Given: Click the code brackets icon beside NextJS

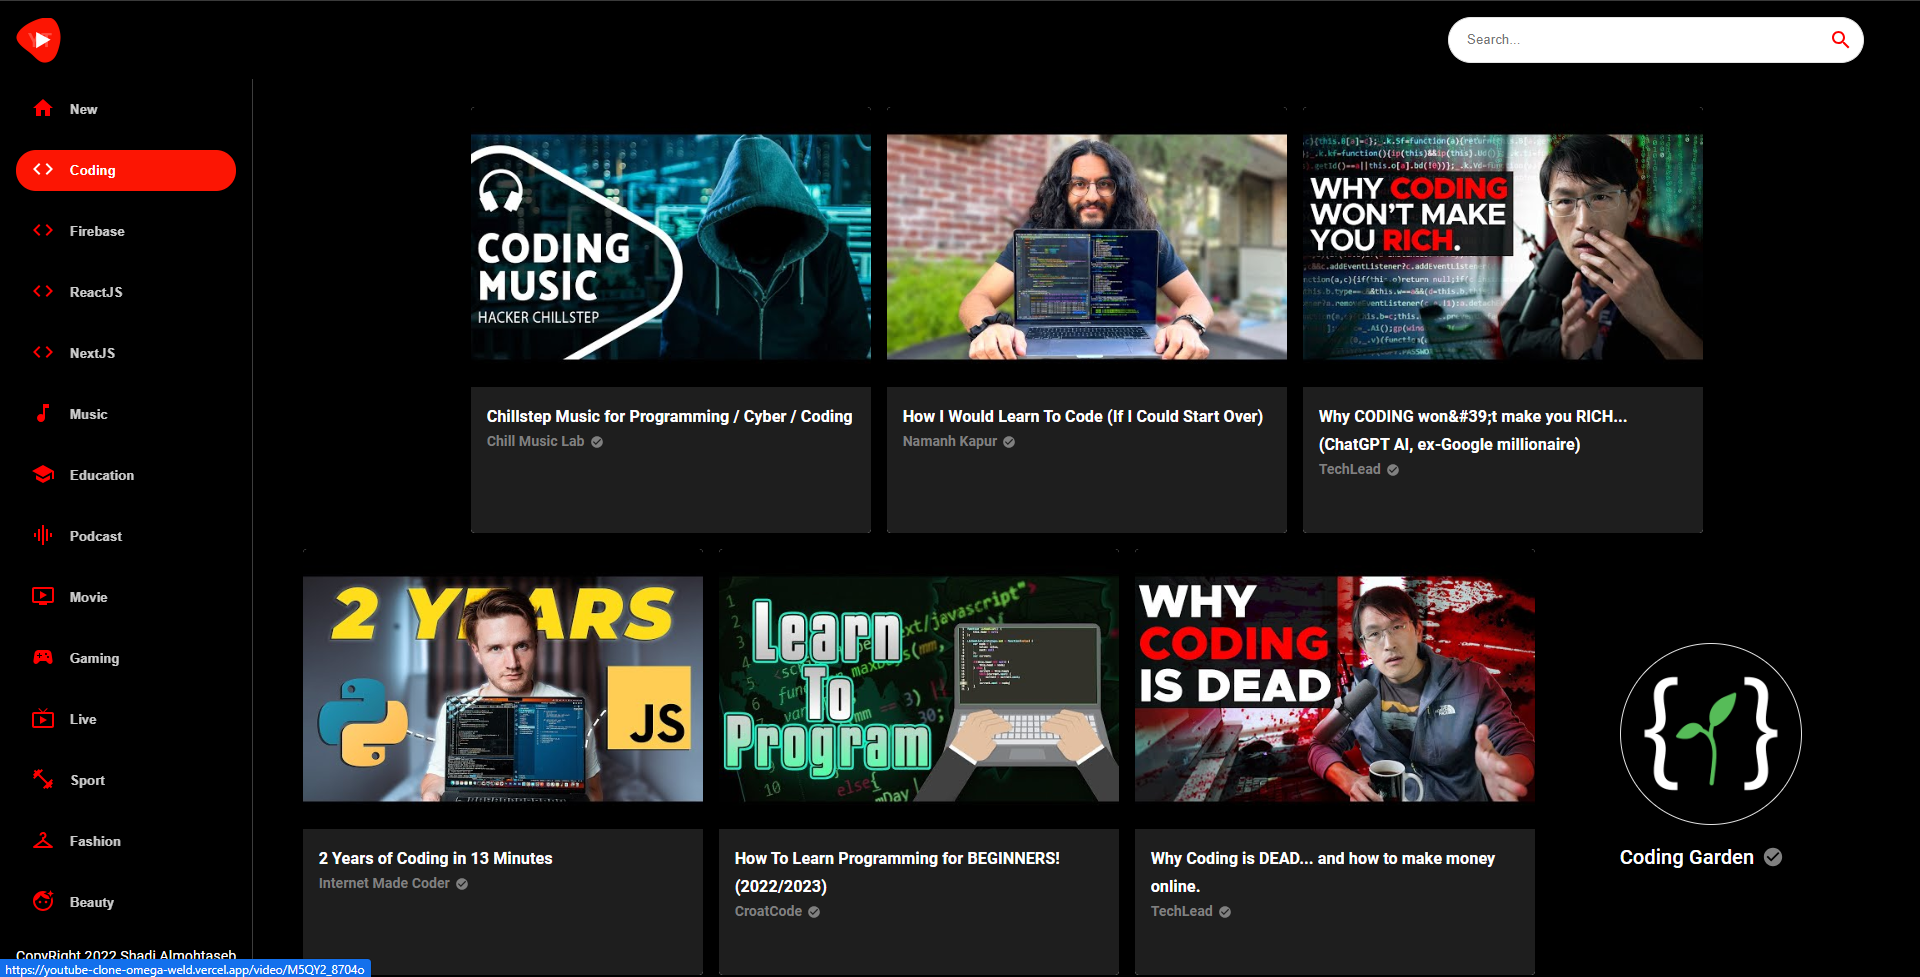Looking at the screenshot, I should 43,353.
